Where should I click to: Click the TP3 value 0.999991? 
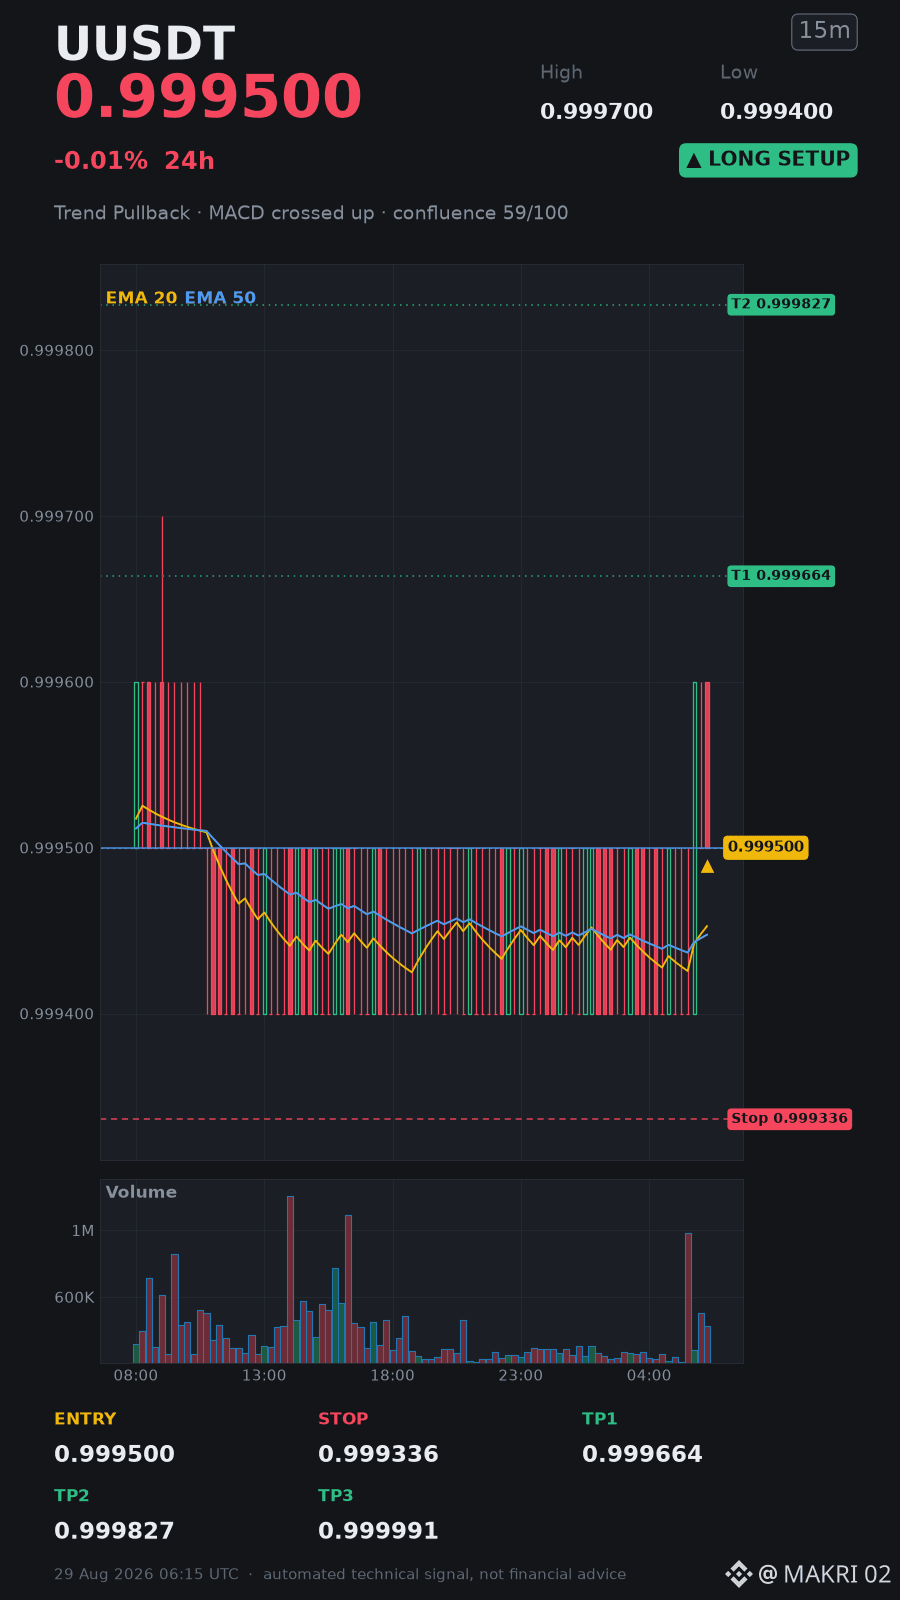[x=378, y=1531]
